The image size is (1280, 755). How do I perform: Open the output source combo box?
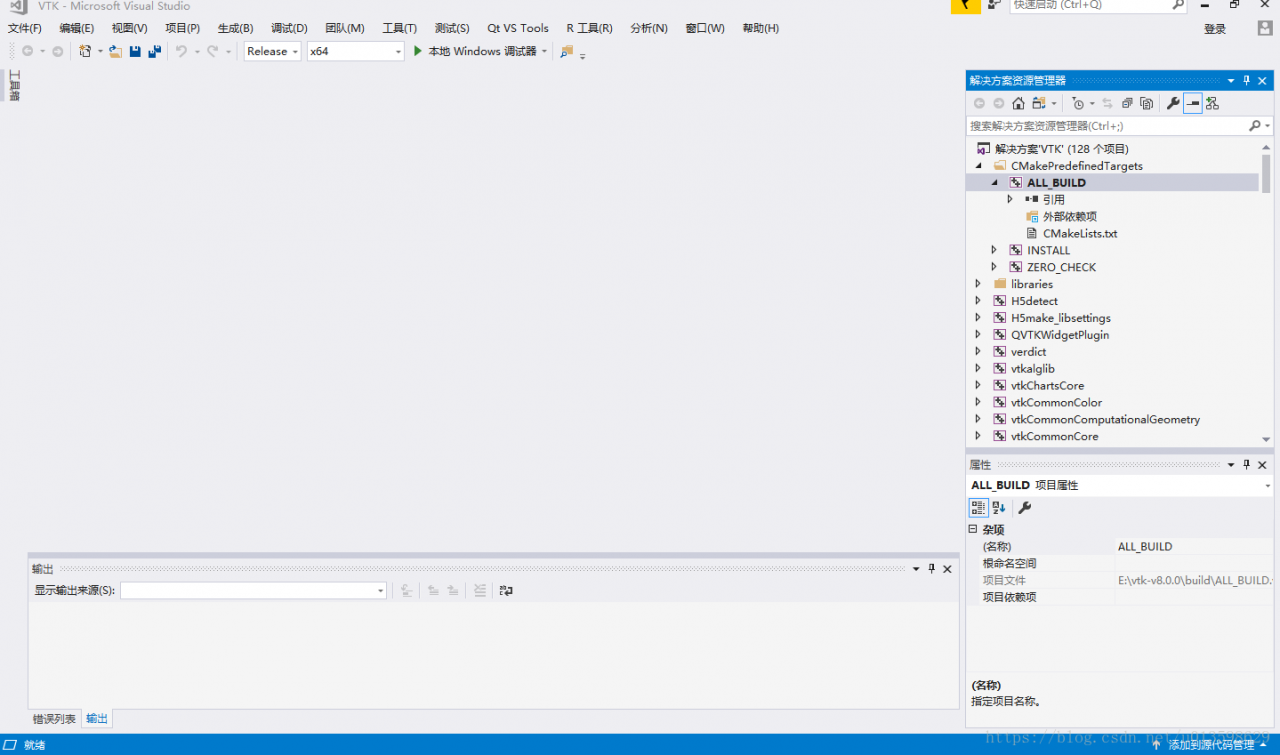tap(253, 591)
